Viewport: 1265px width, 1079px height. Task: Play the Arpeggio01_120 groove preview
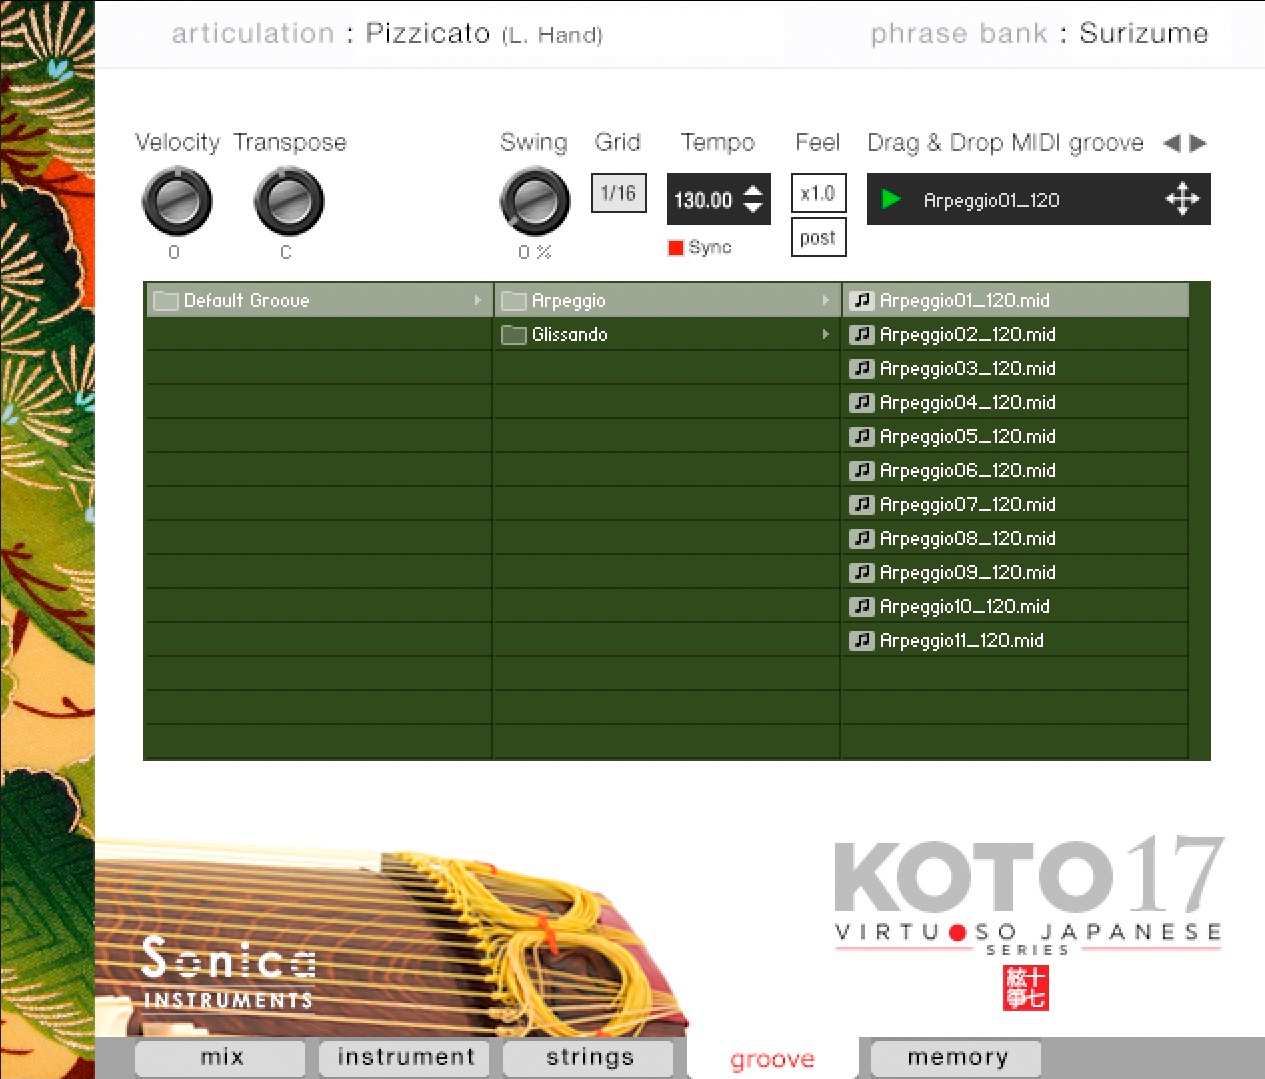click(890, 199)
